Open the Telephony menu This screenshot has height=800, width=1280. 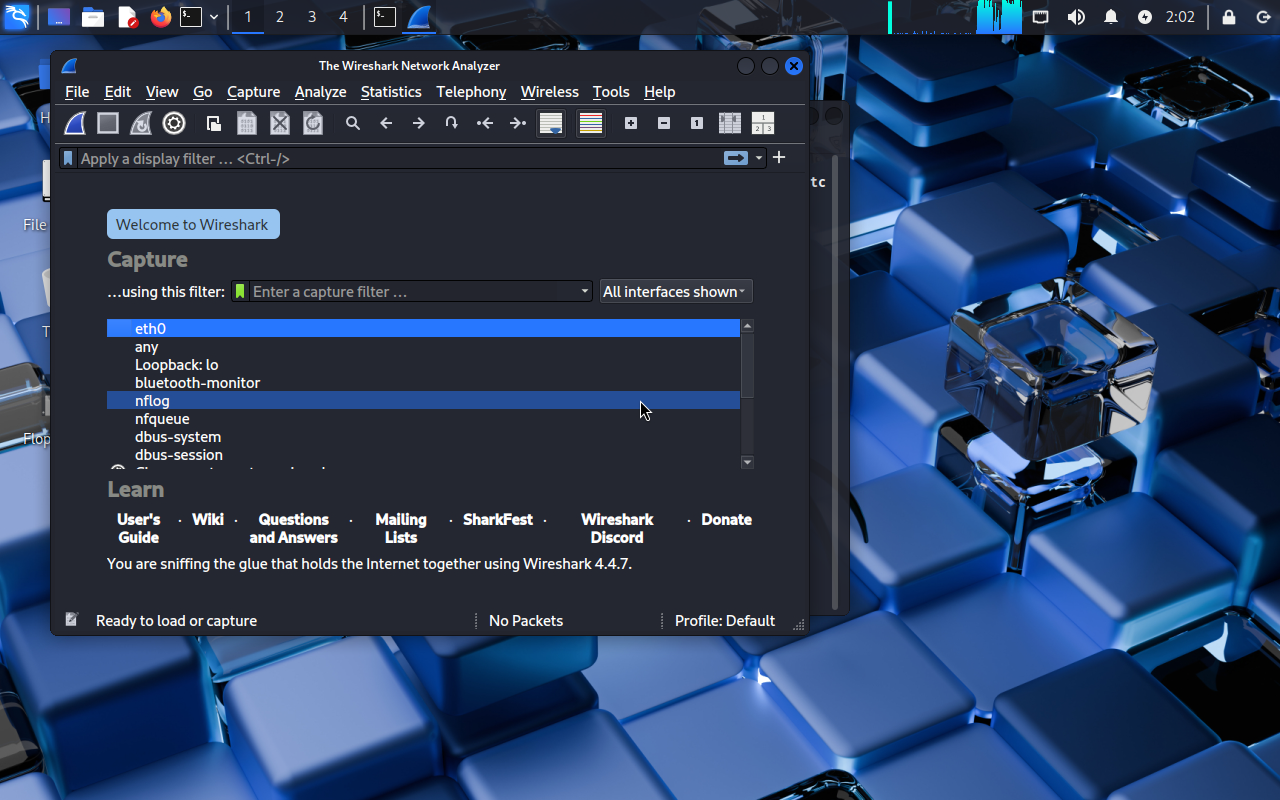[x=471, y=91]
